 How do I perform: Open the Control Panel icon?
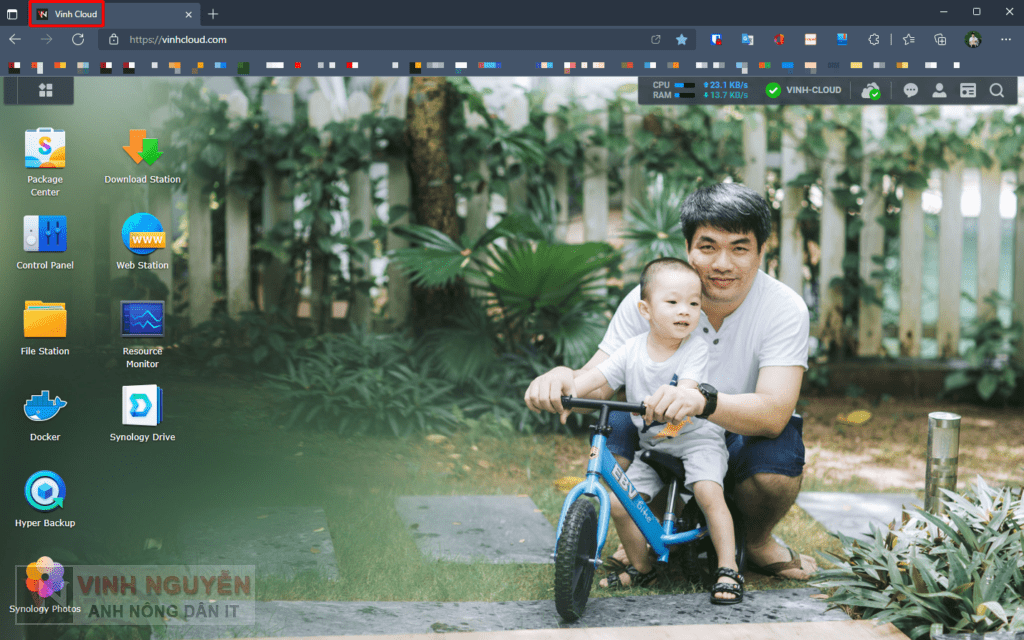[x=45, y=234]
